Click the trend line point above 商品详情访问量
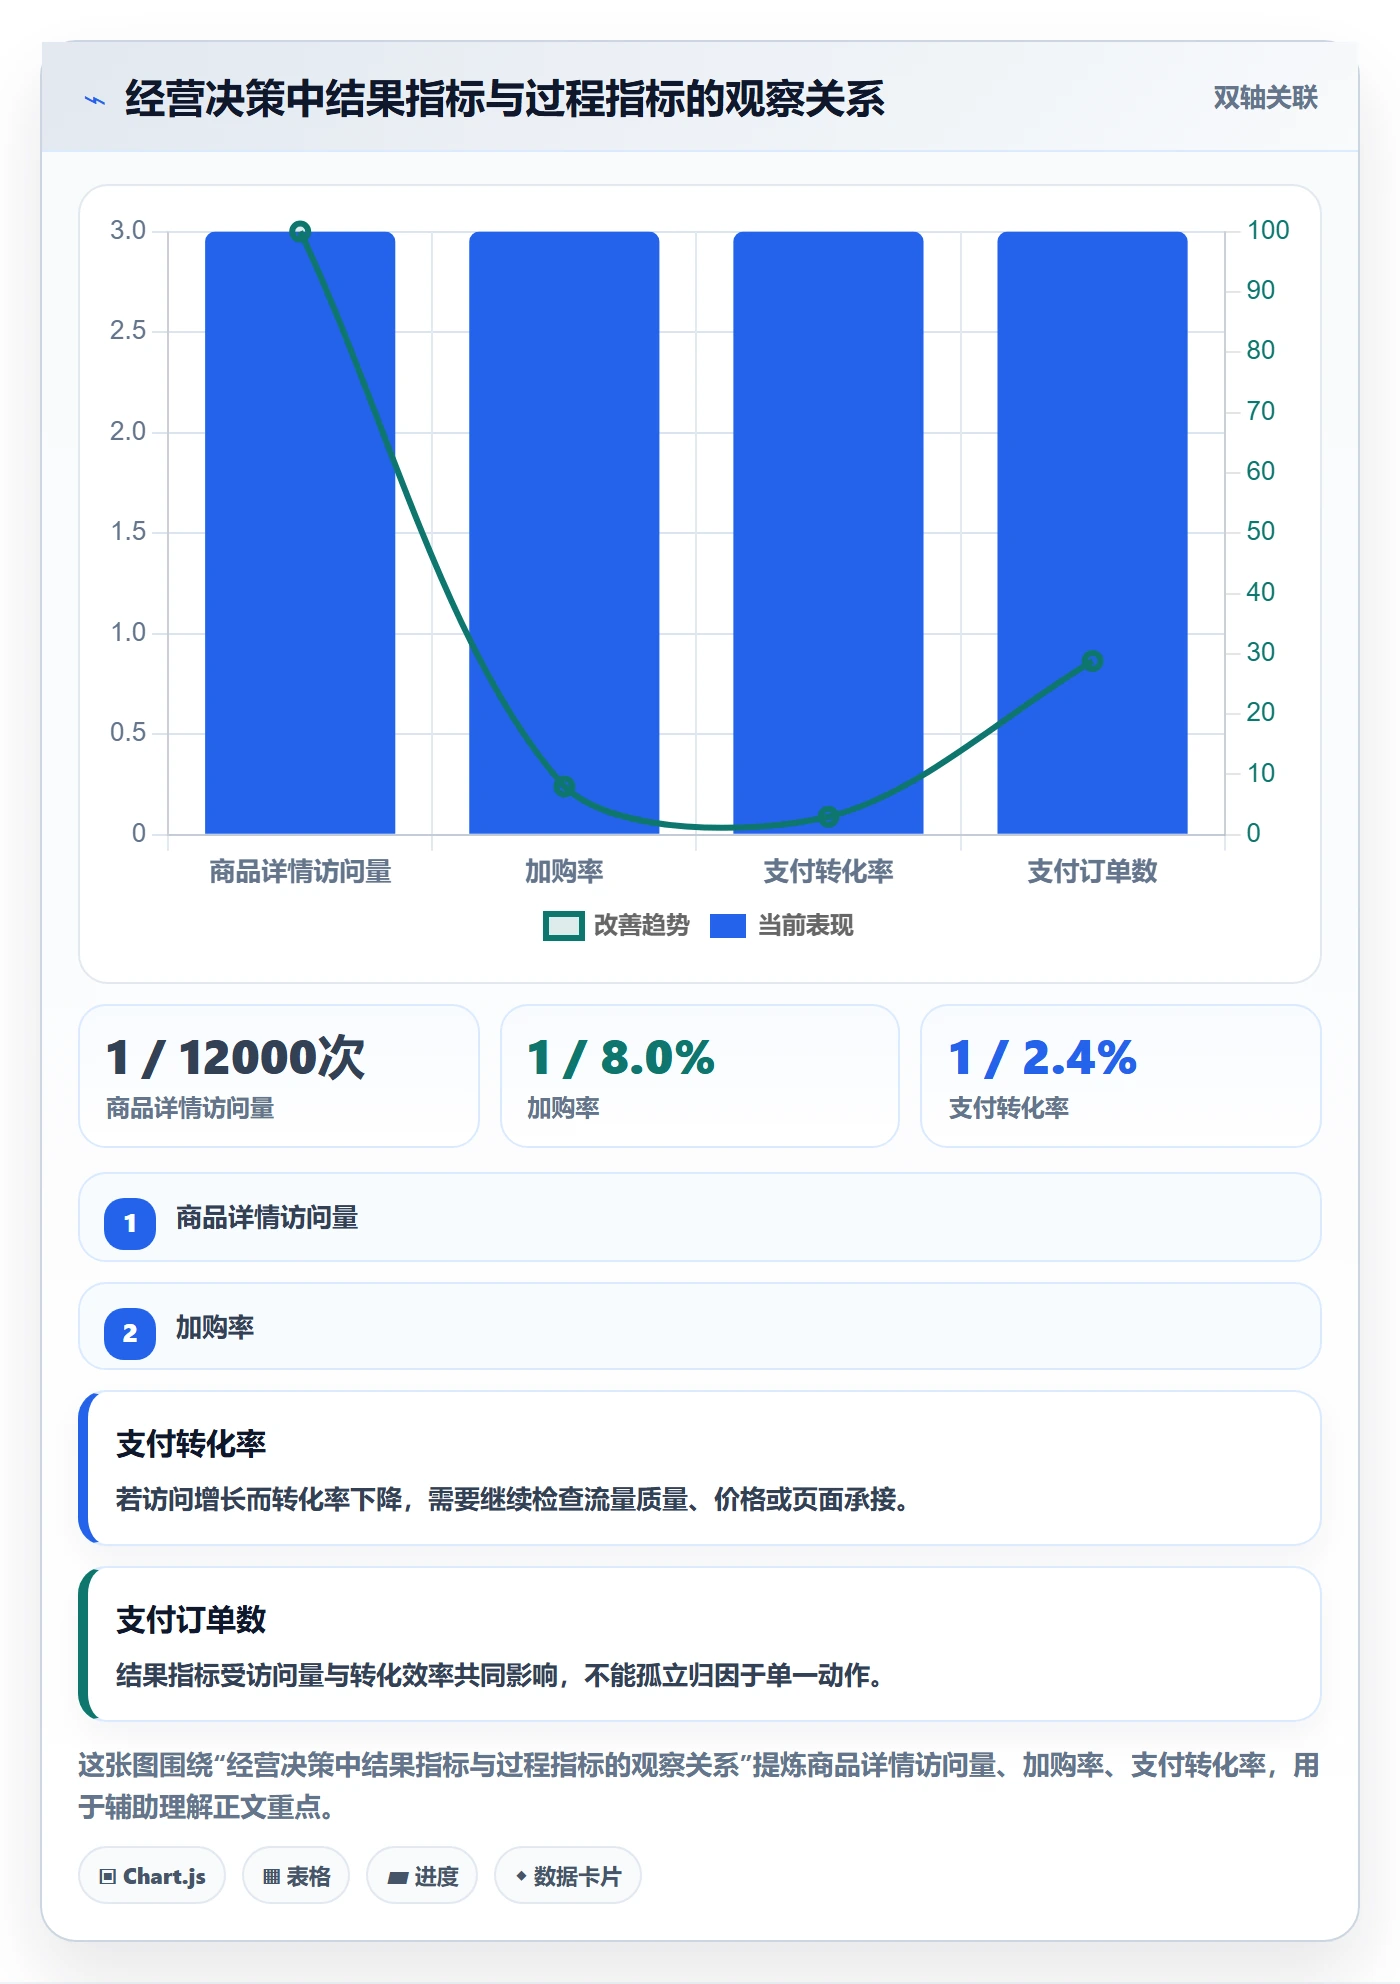 tap(300, 232)
